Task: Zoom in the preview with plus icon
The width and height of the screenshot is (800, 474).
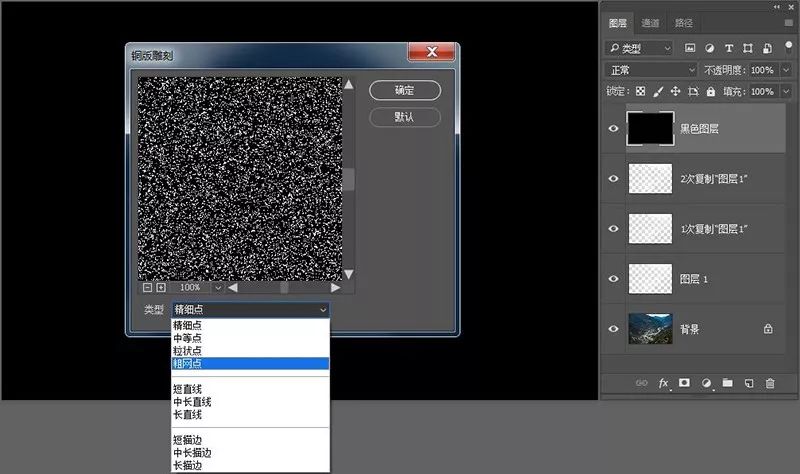Action: (x=161, y=288)
